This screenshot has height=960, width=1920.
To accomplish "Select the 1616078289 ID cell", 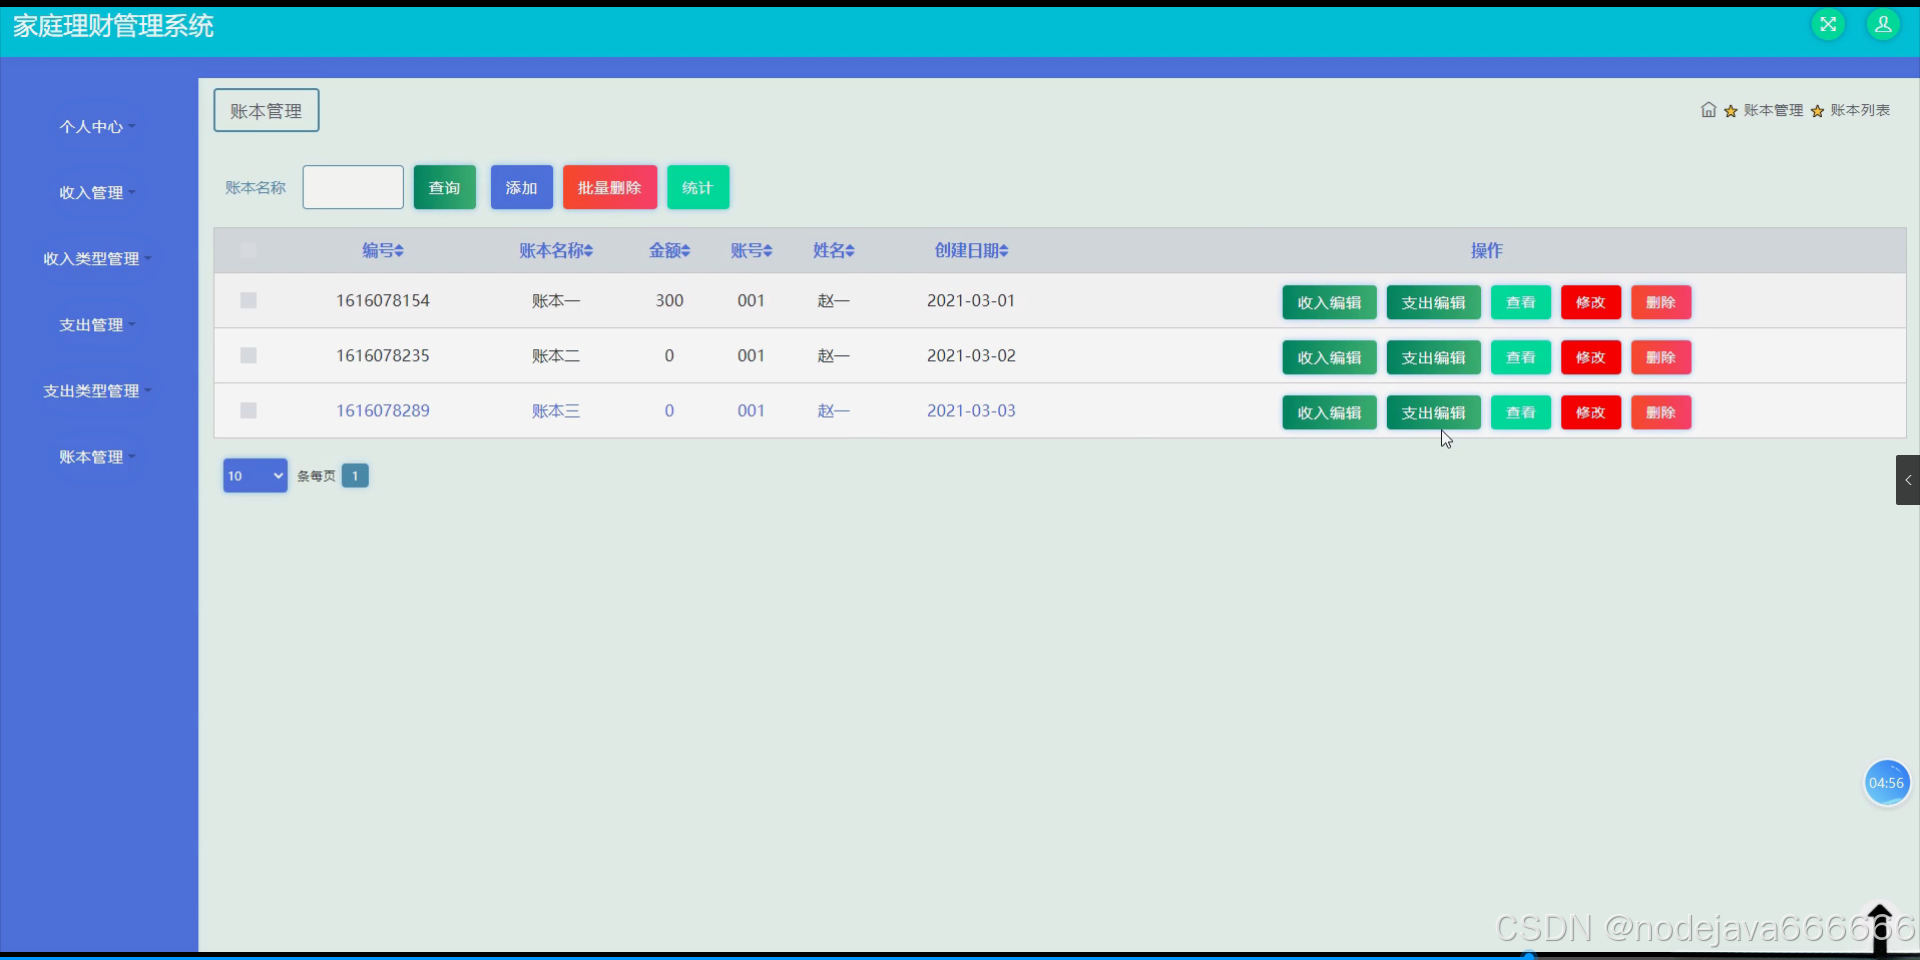I will 383,410.
